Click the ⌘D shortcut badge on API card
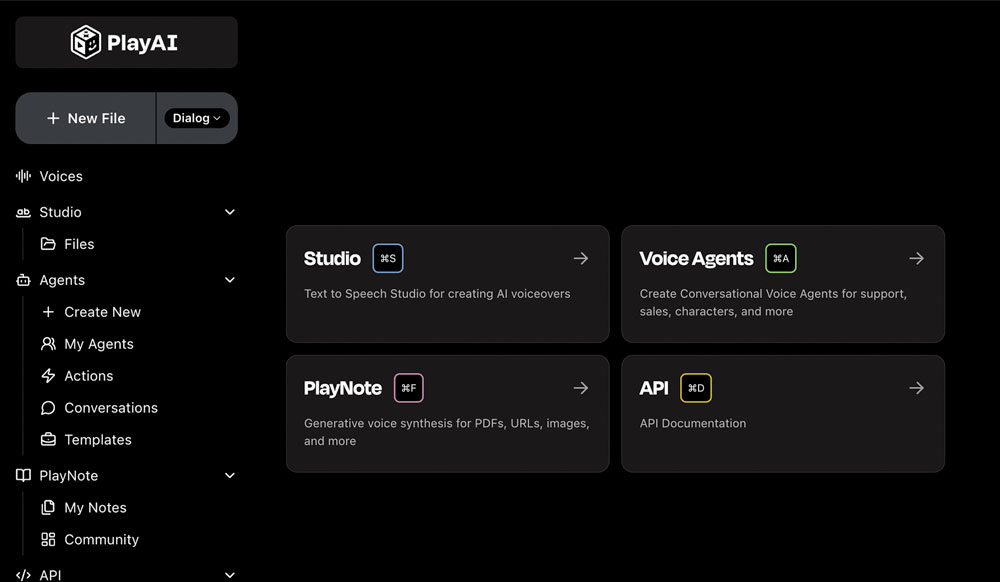 [x=696, y=388]
